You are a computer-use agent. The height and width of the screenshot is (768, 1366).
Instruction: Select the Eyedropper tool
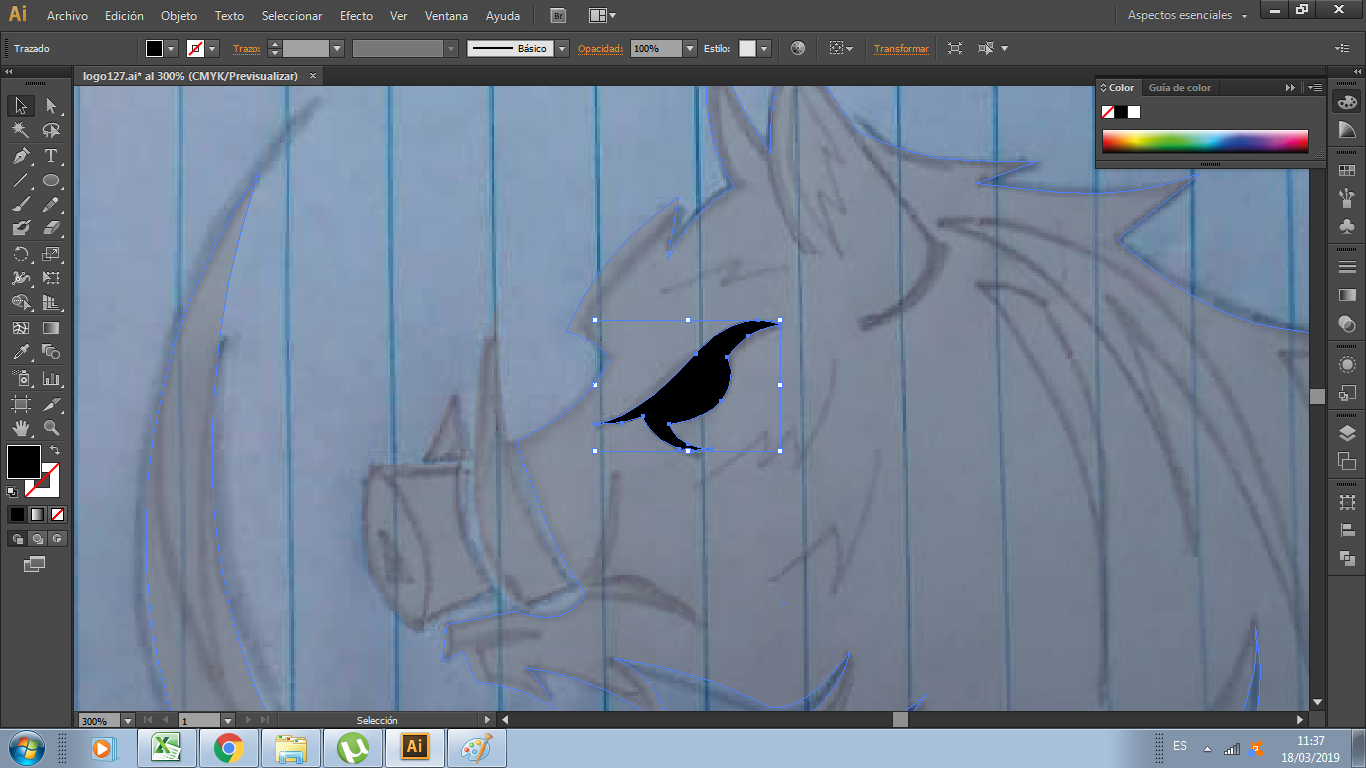pos(20,352)
